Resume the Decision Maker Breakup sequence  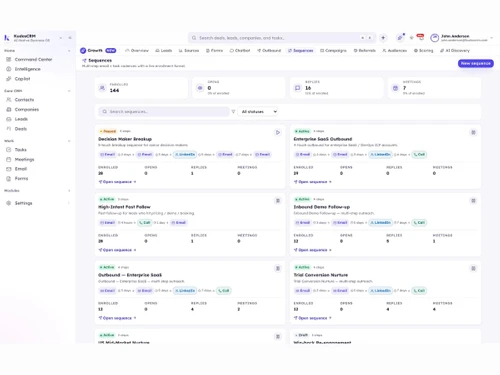point(278,132)
